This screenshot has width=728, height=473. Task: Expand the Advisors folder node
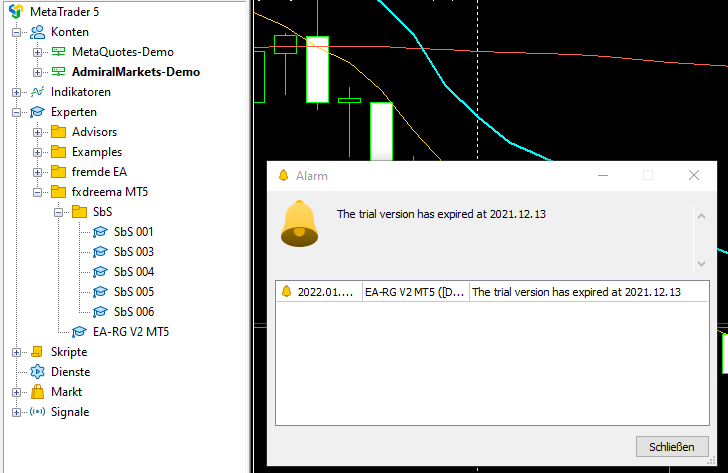pyautogui.click(x=37, y=132)
